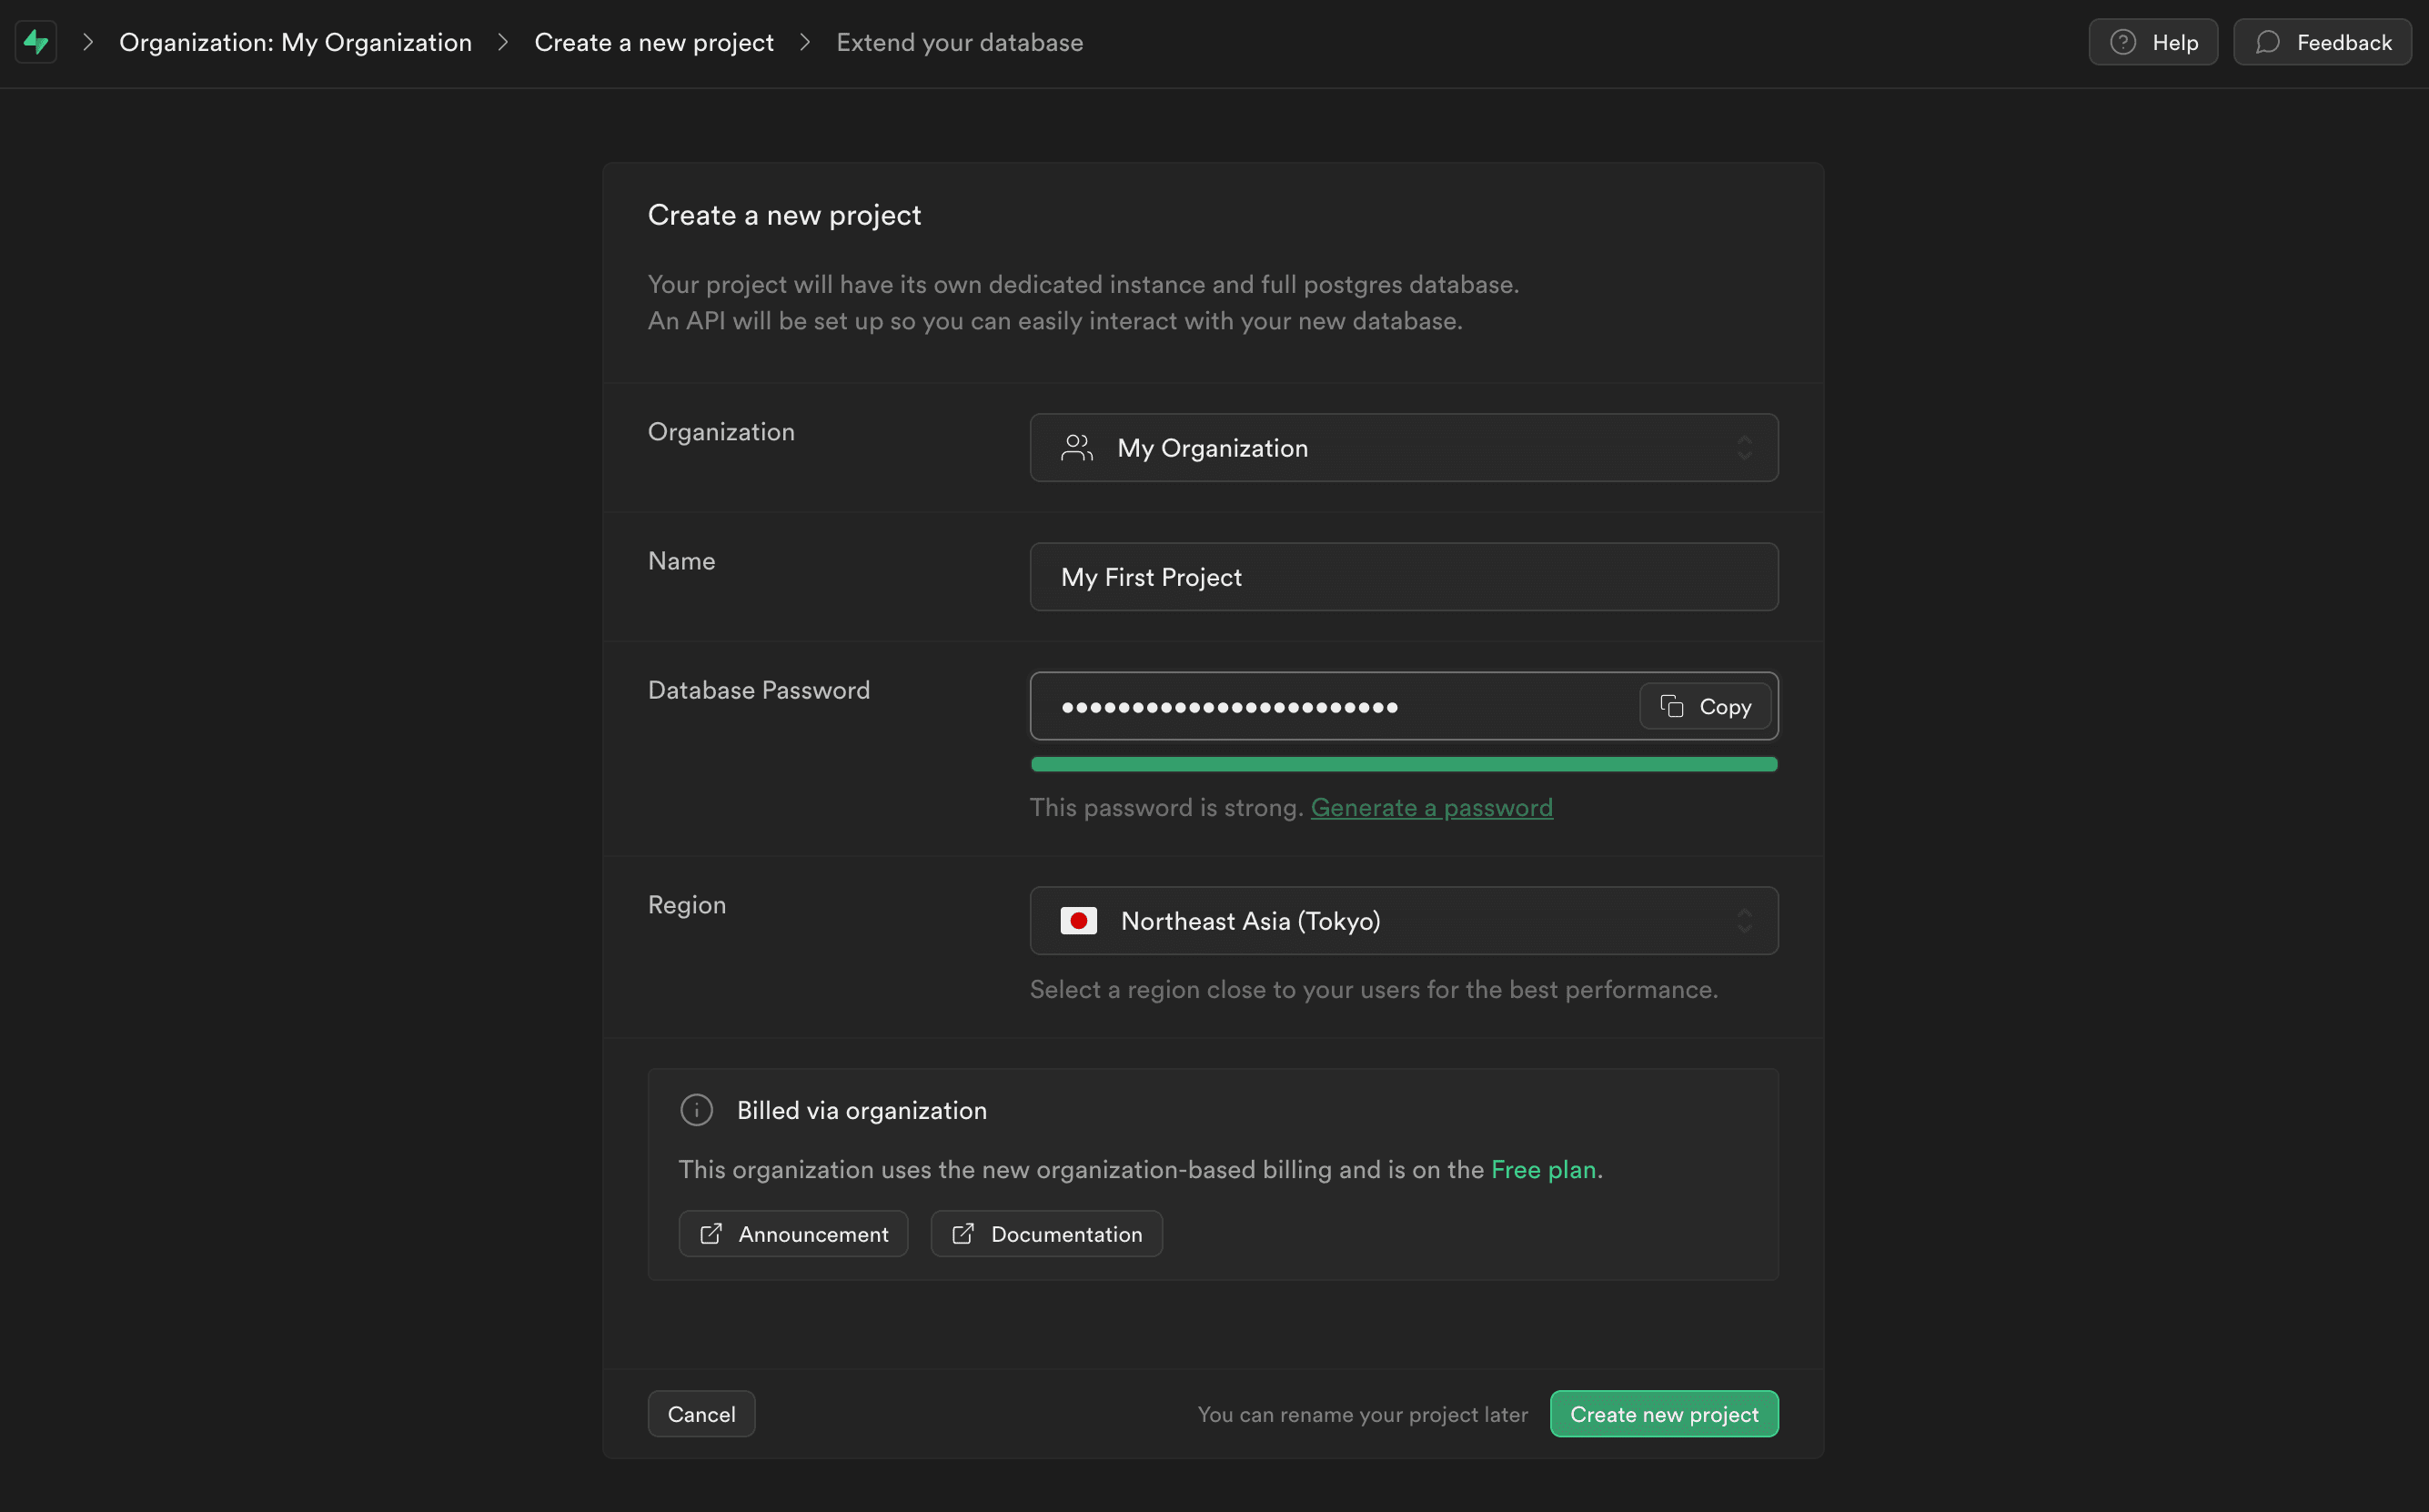
Task: Open the Organization dropdown
Action: [x=1404, y=448]
